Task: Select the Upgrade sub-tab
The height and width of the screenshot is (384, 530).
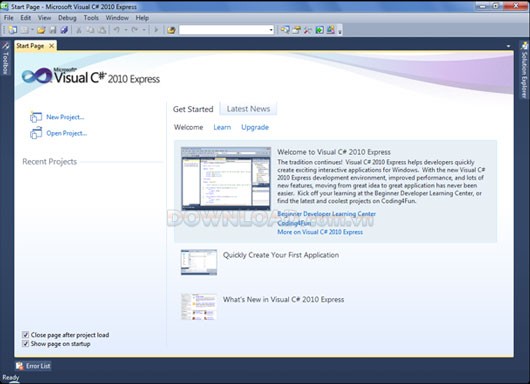Action: (x=255, y=127)
